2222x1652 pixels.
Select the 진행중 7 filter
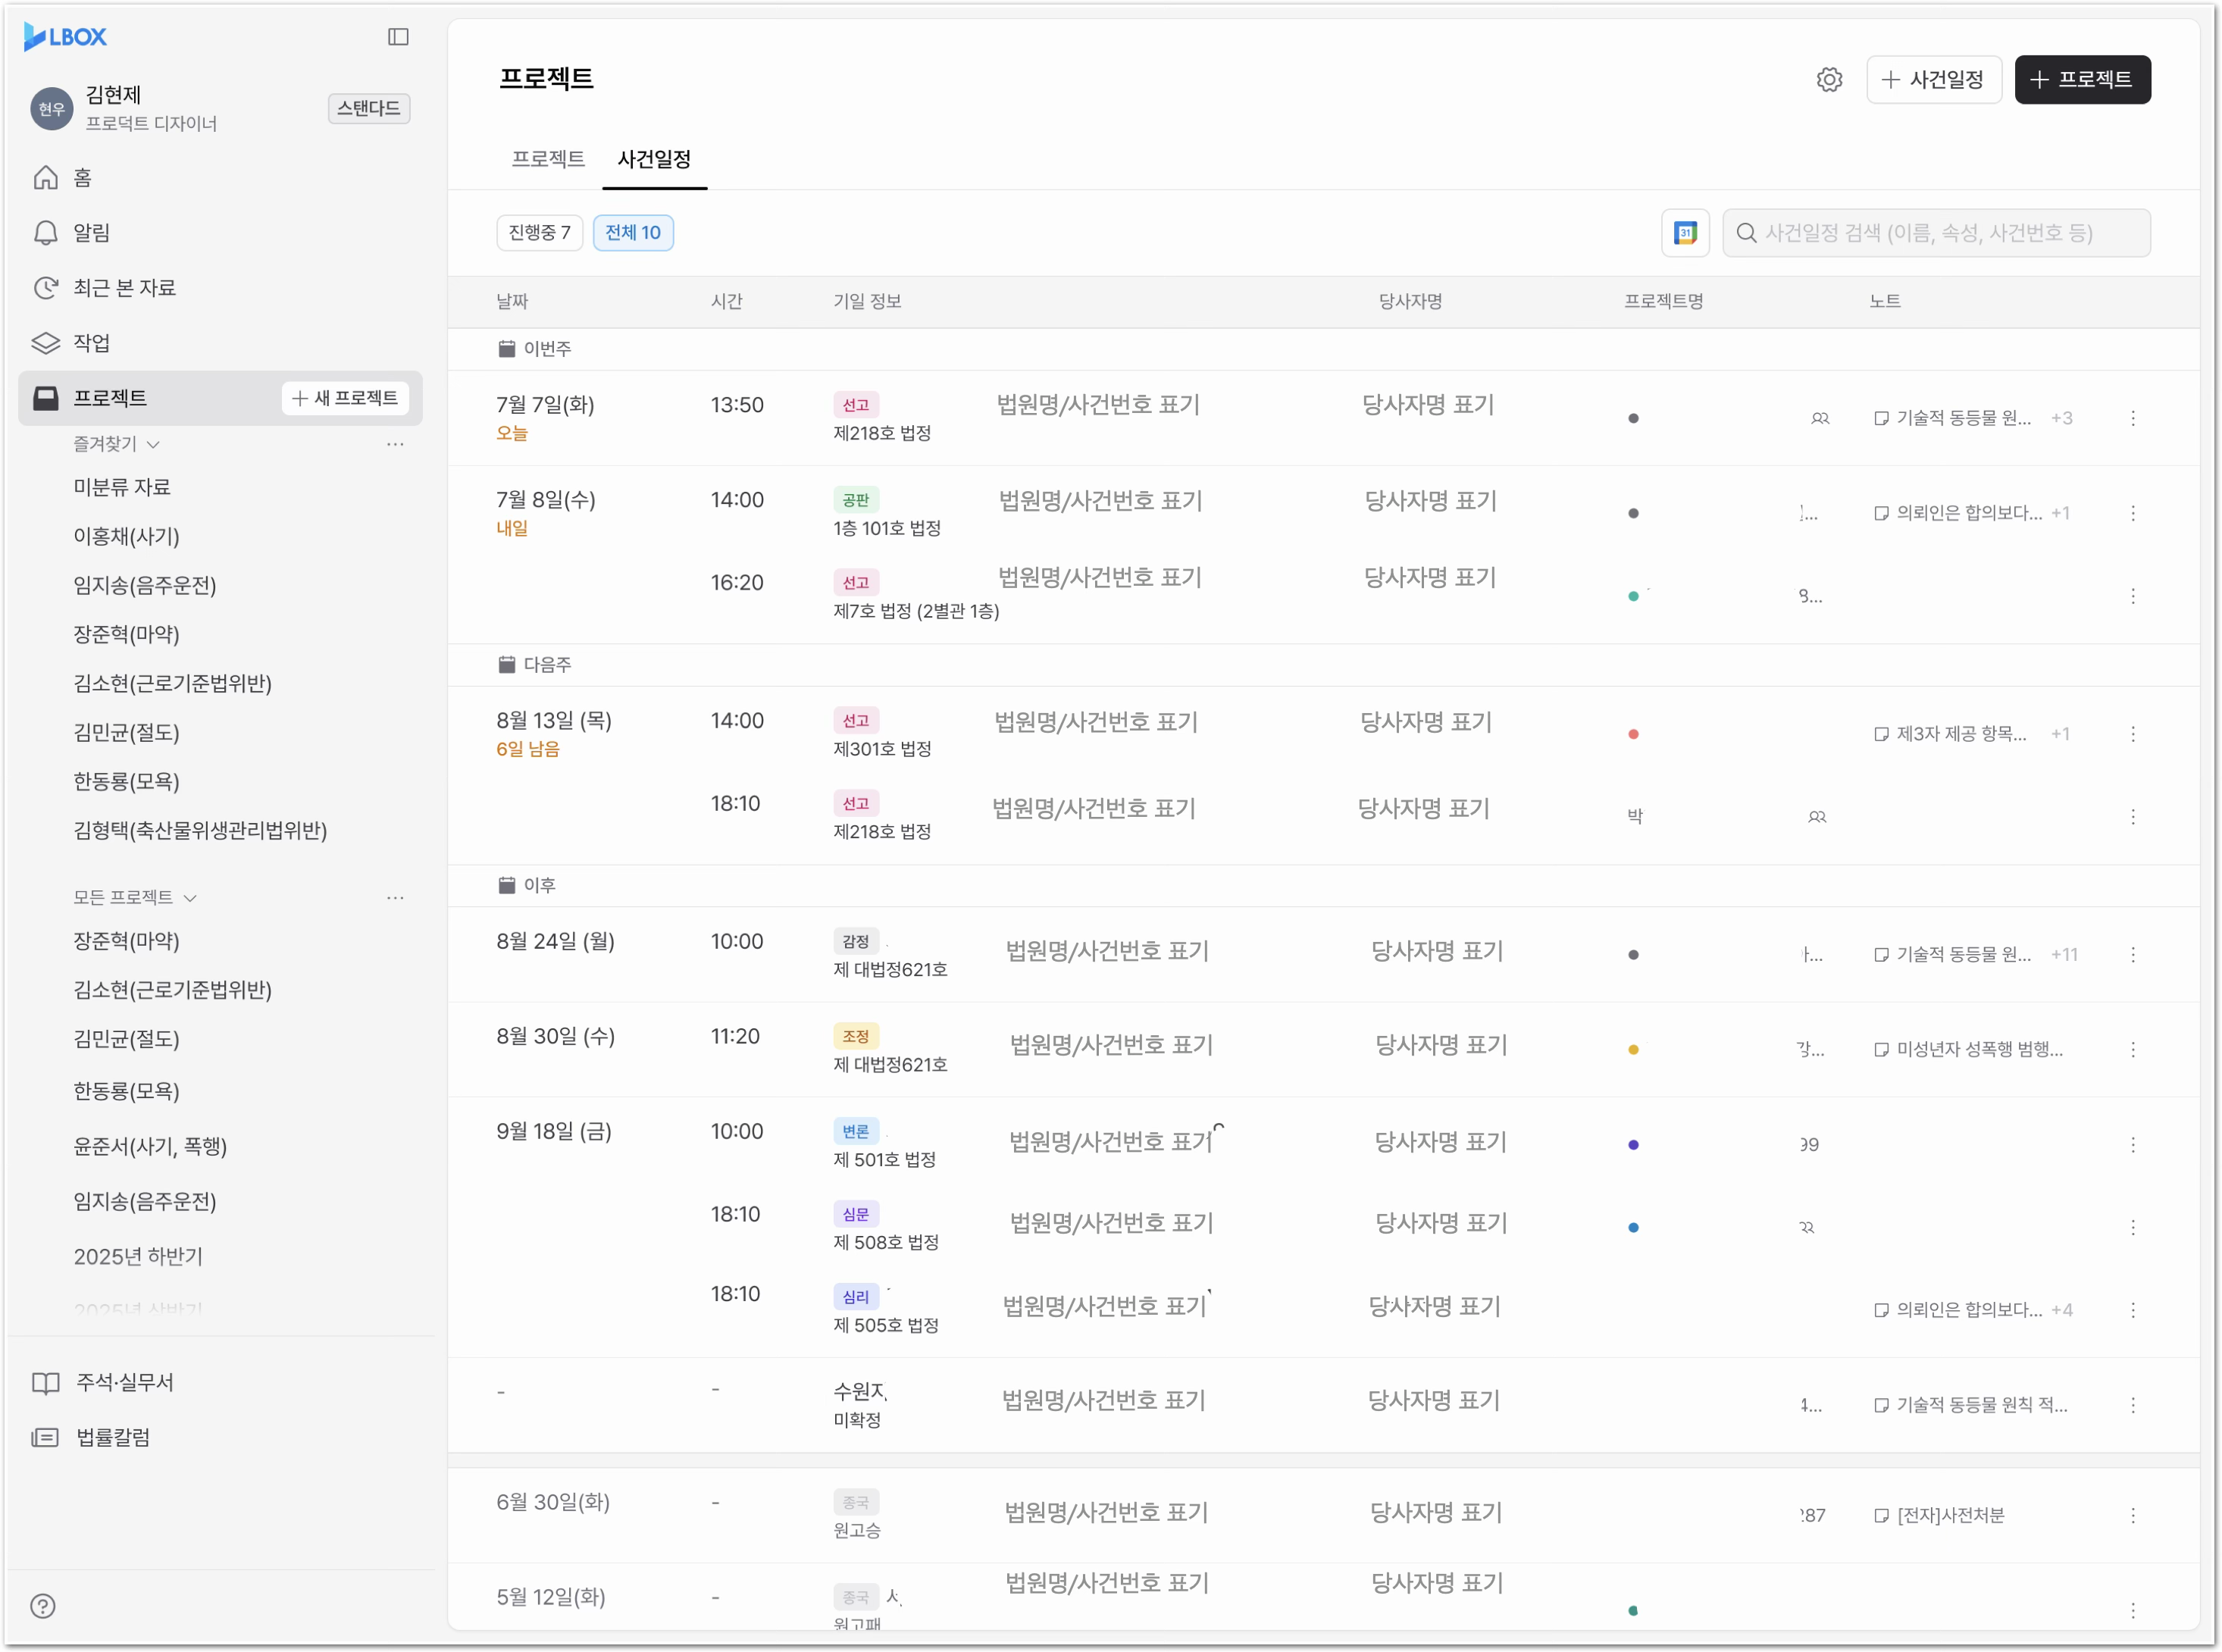(x=540, y=233)
